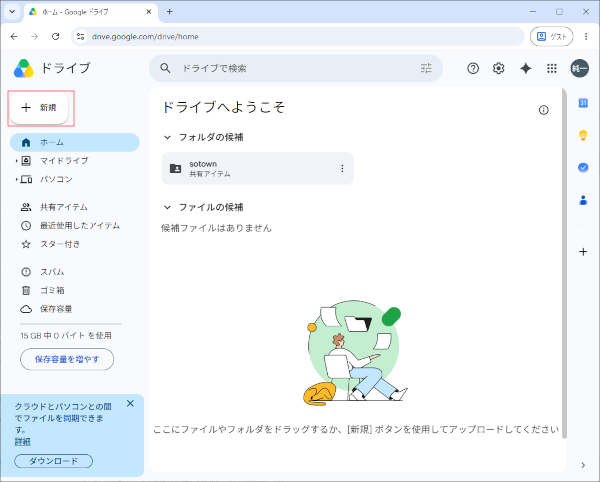Click the search magnifier icon
The width and height of the screenshot is (600, 482).
(x=165, y=68)
